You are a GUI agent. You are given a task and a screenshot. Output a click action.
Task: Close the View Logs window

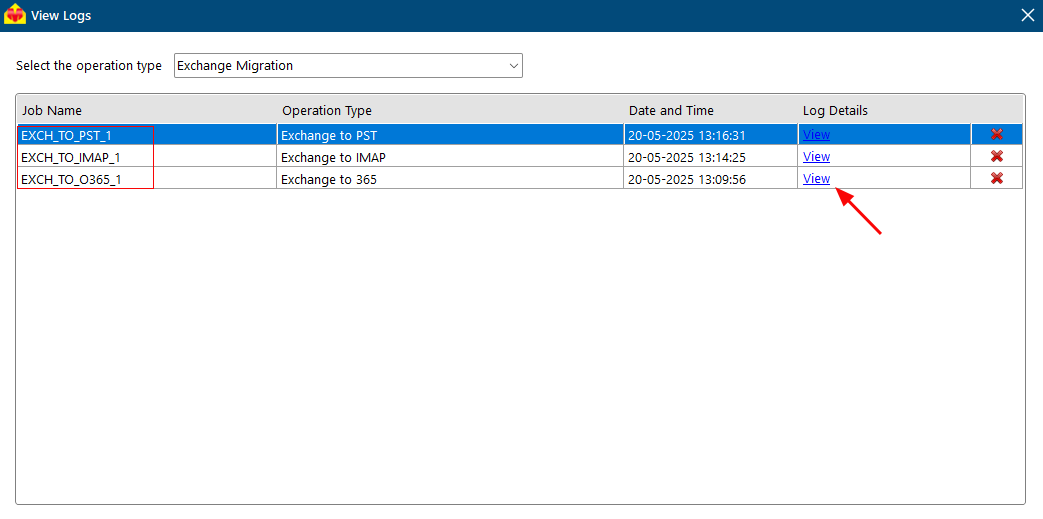tap(1027, 15)
